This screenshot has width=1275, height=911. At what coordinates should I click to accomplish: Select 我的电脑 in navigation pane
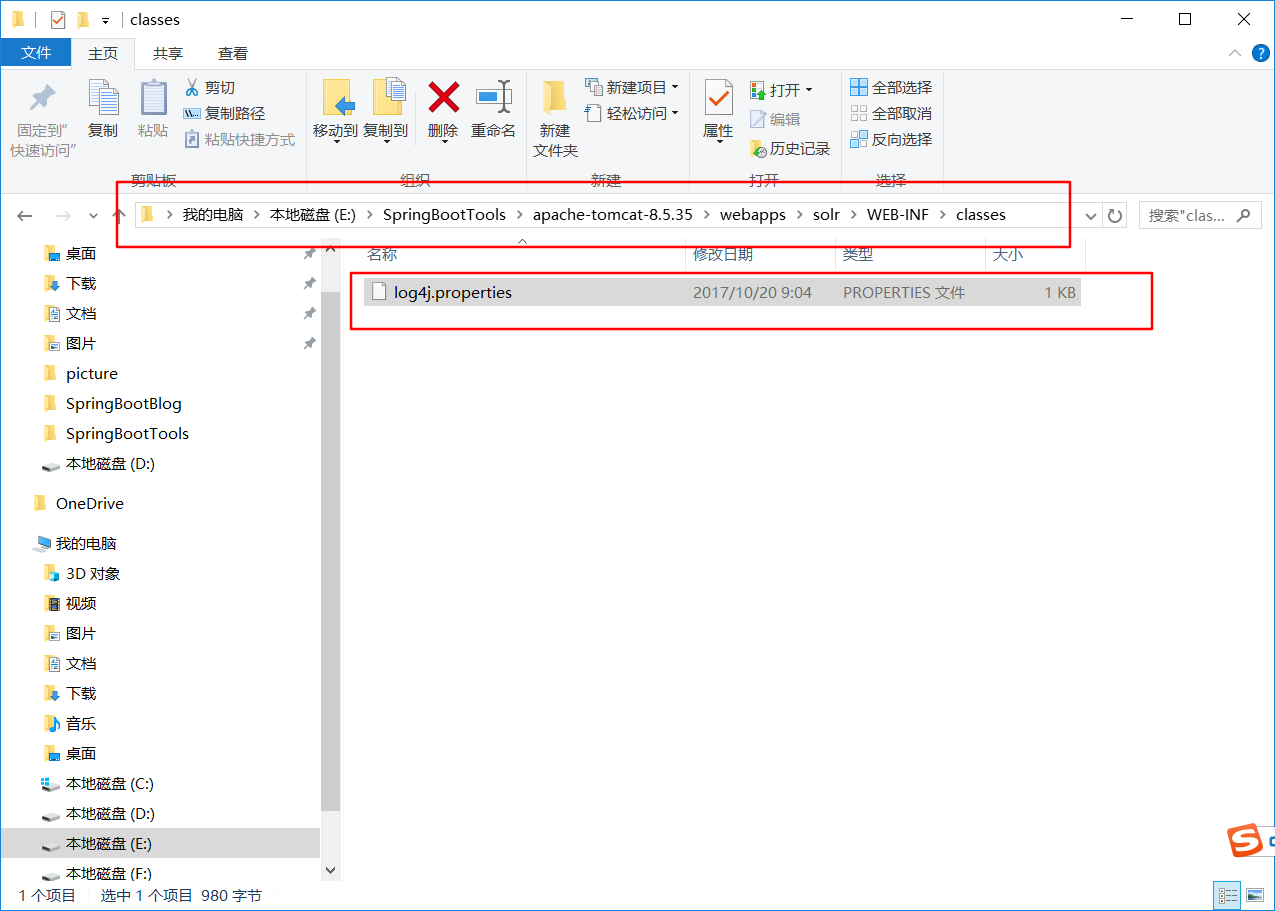pyautogui.click(x=86, y=544)
